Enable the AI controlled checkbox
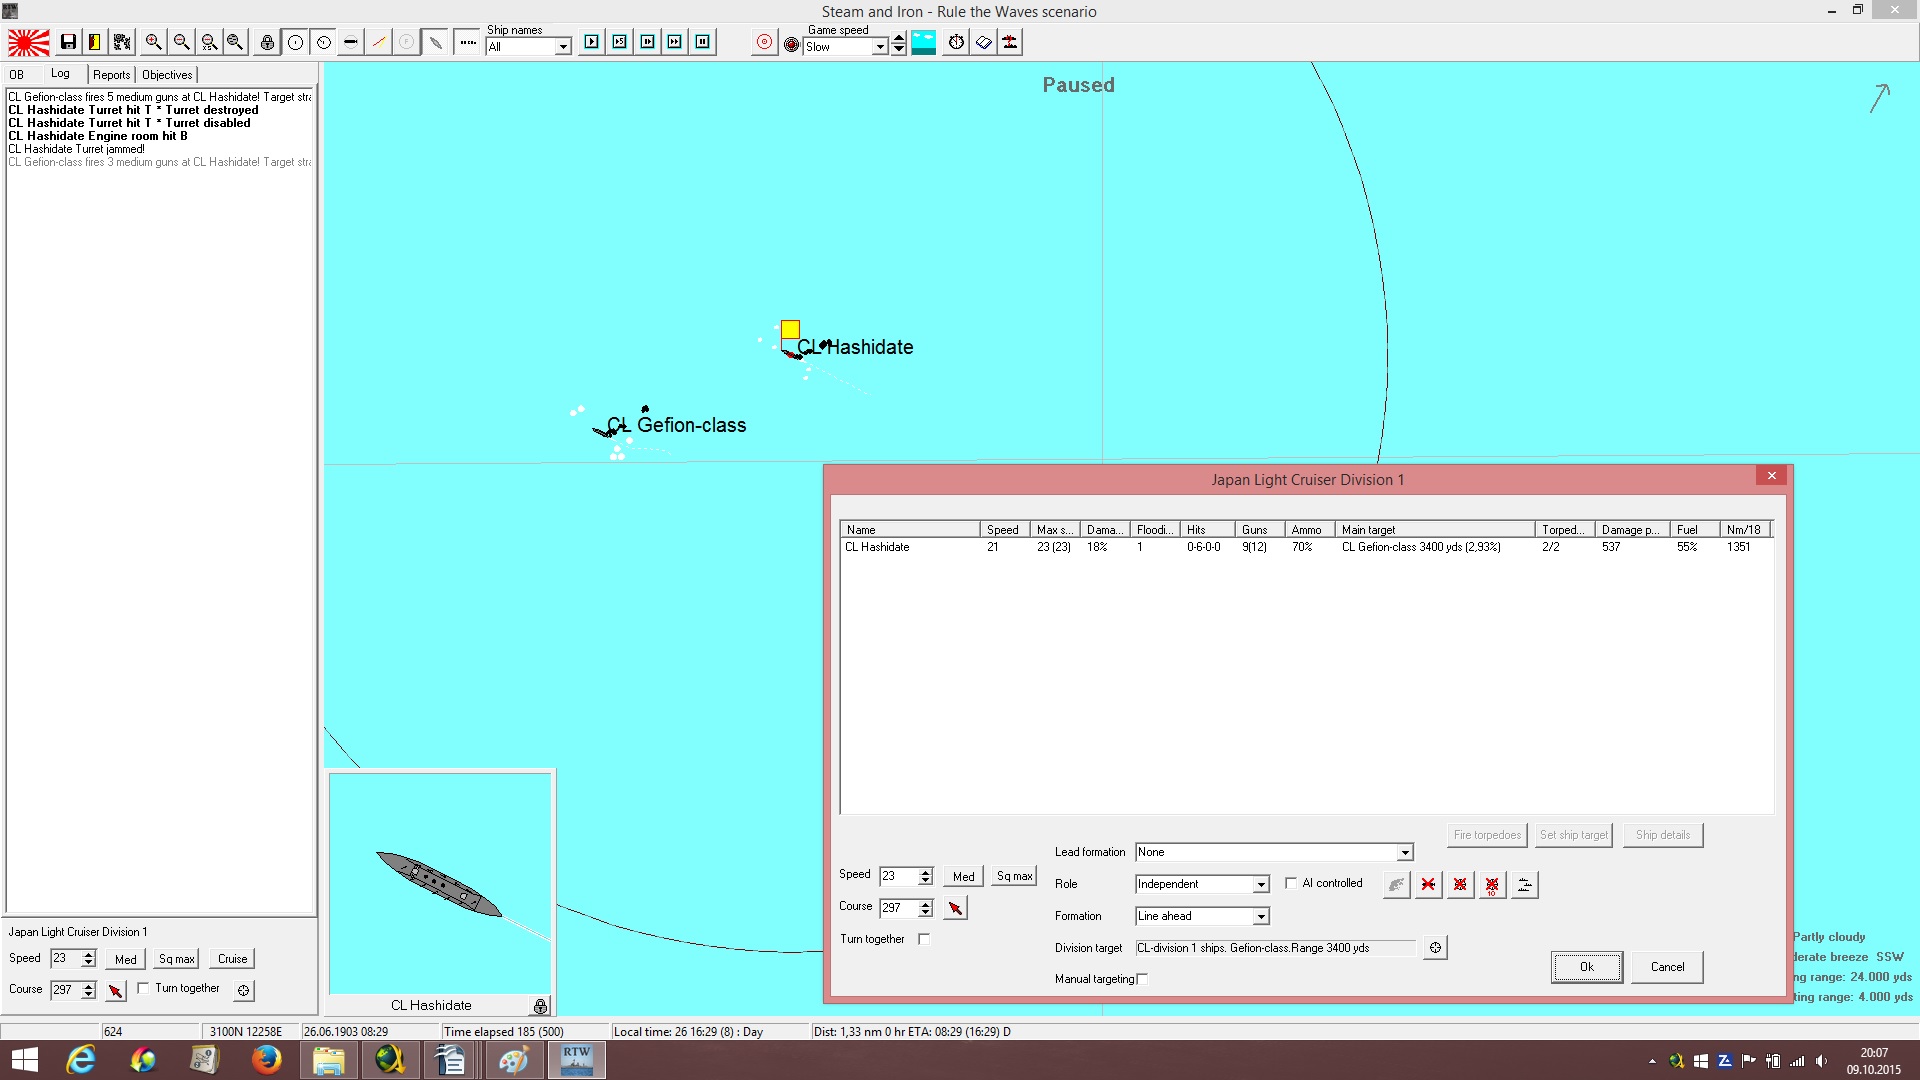 (1291, 883)
